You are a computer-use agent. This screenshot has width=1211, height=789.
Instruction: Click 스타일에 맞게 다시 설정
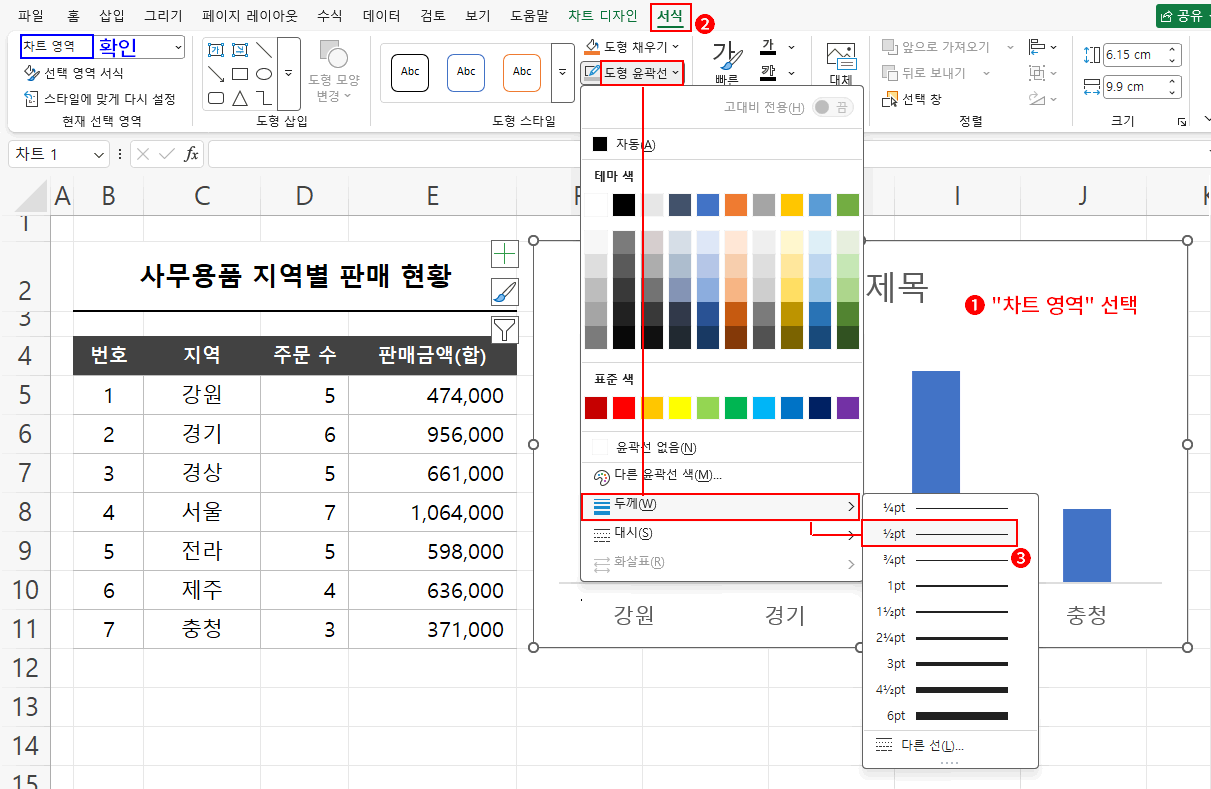(99, 98)
